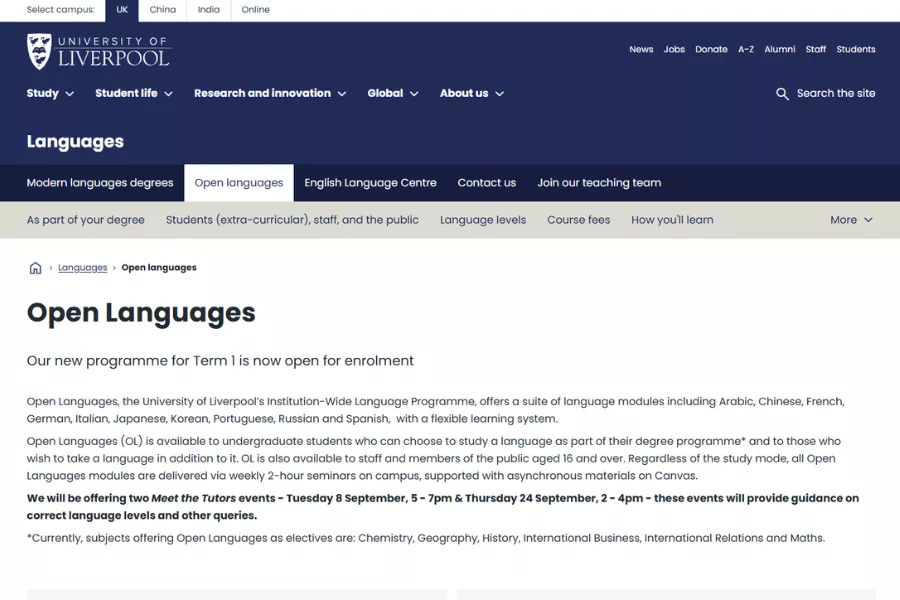Click the 'Select campus:' label

61,10
